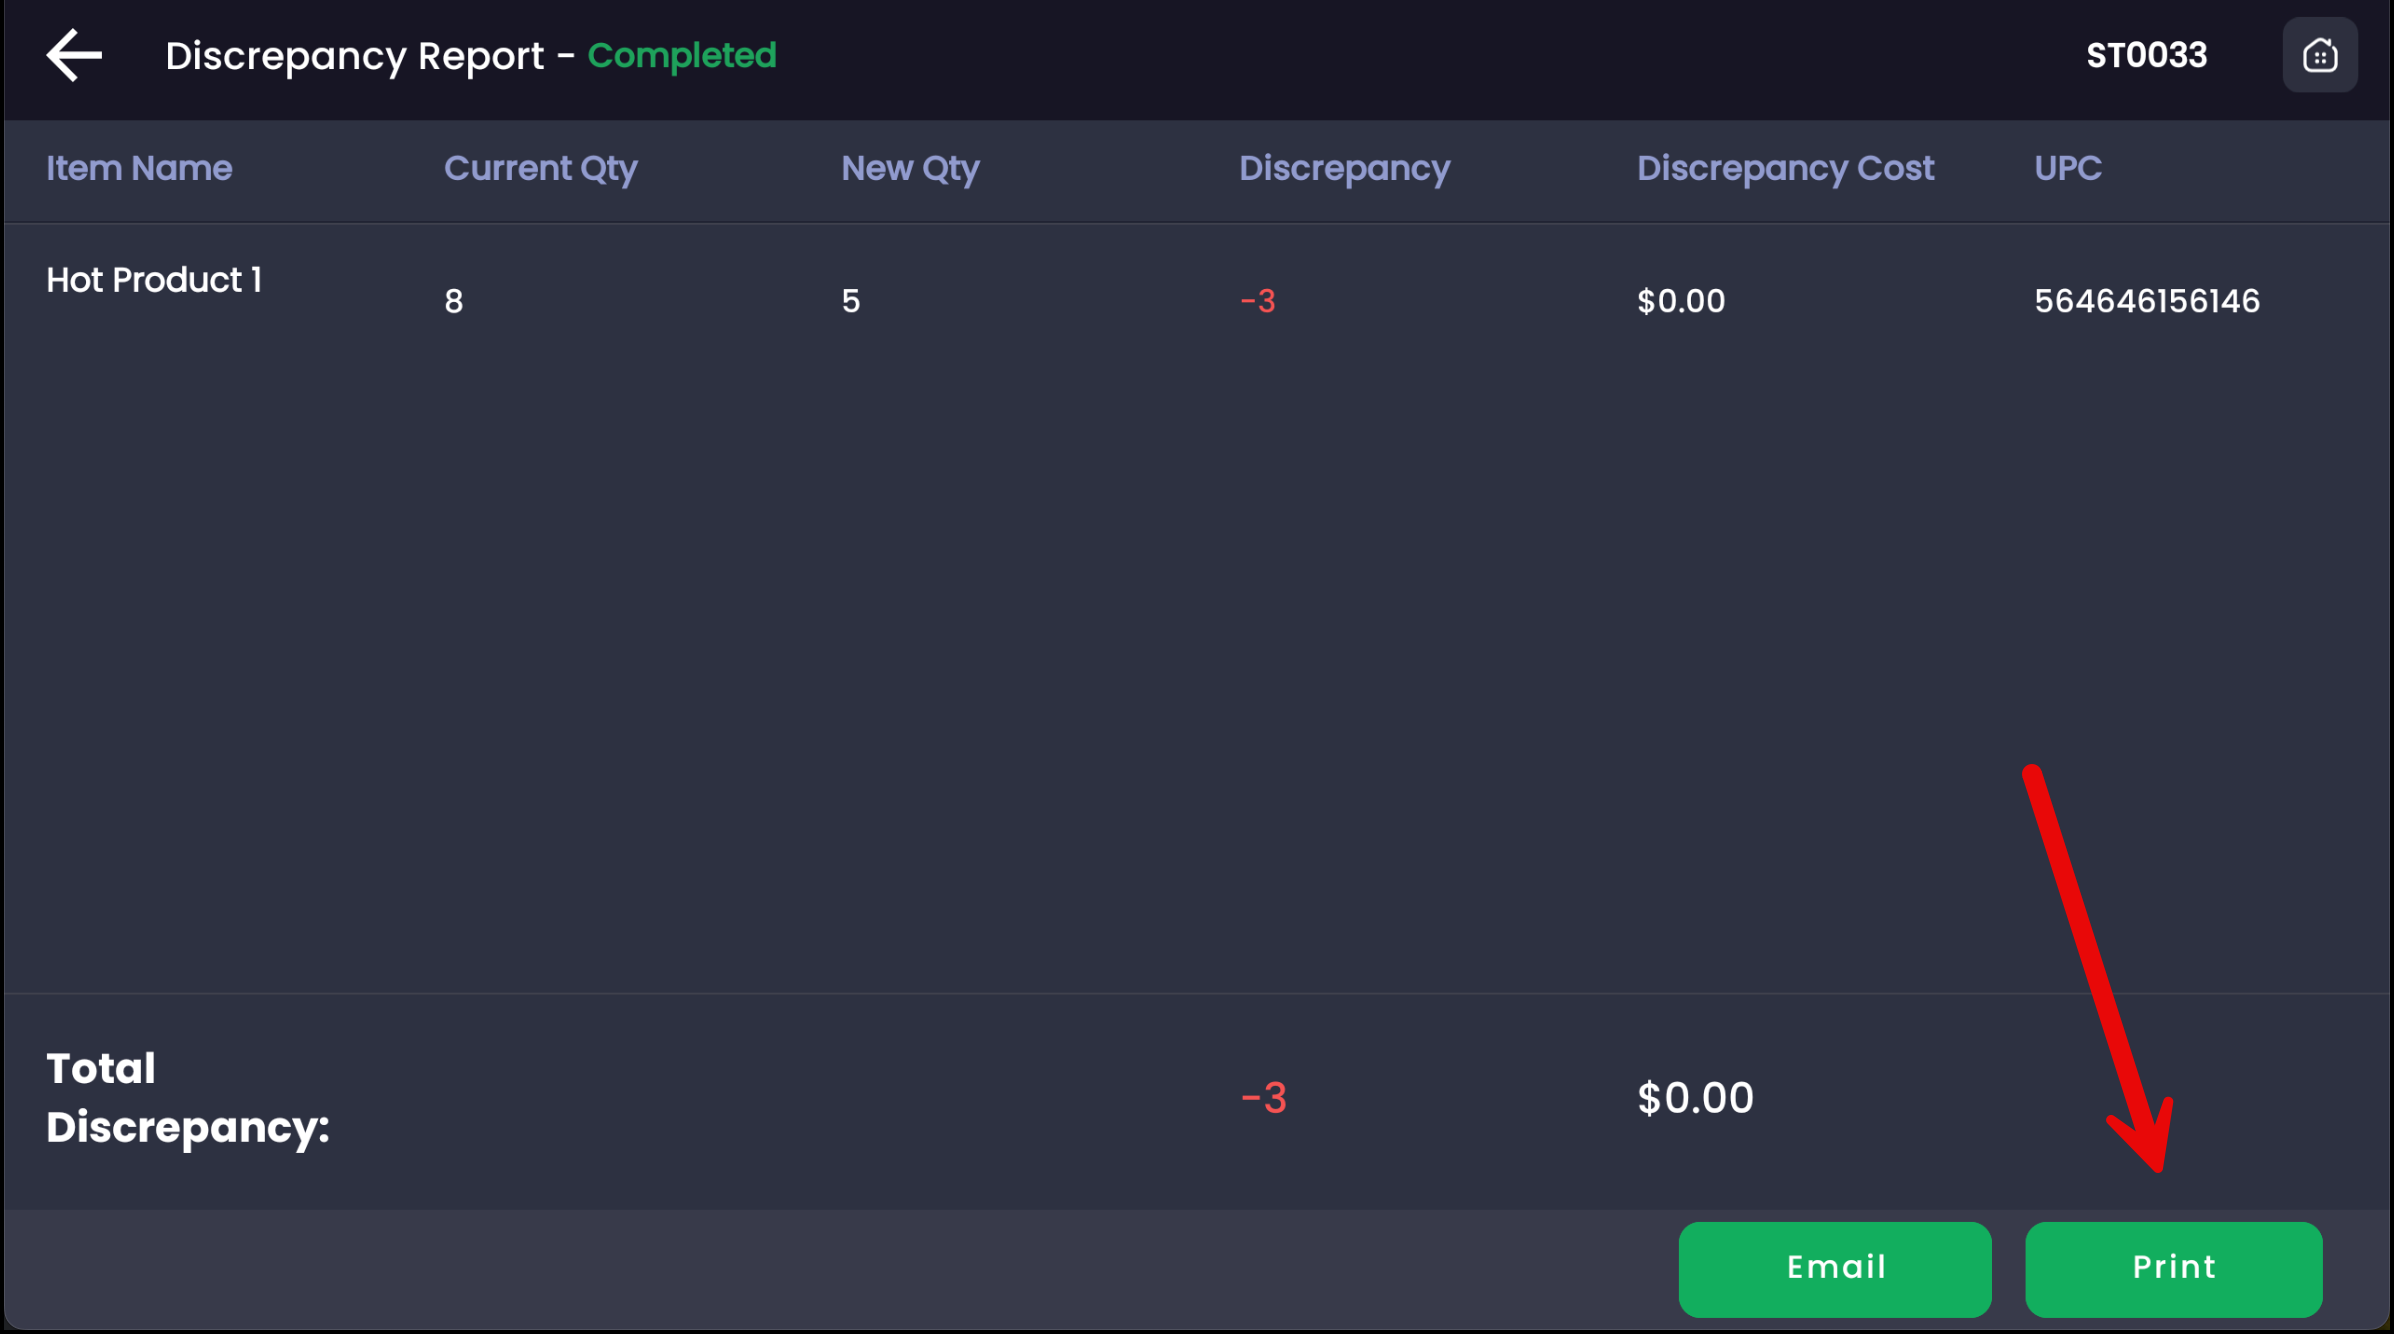
Task: Open the store icon at top right
Action: 2319,55
